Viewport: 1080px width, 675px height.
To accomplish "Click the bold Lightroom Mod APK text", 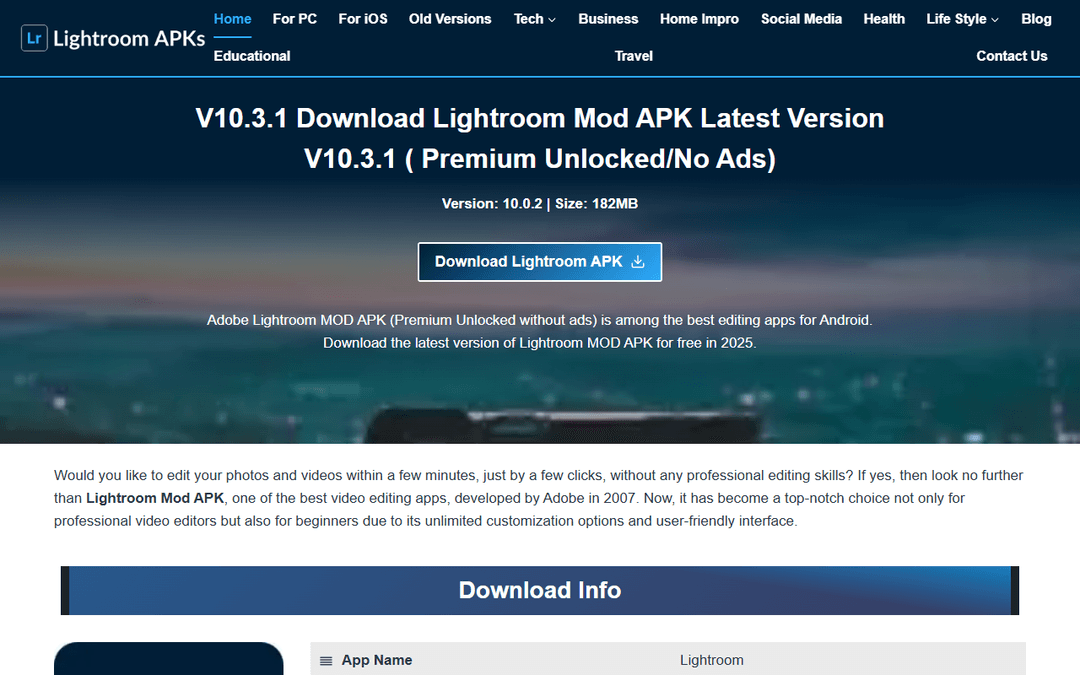I will click(x=155, y=498).
